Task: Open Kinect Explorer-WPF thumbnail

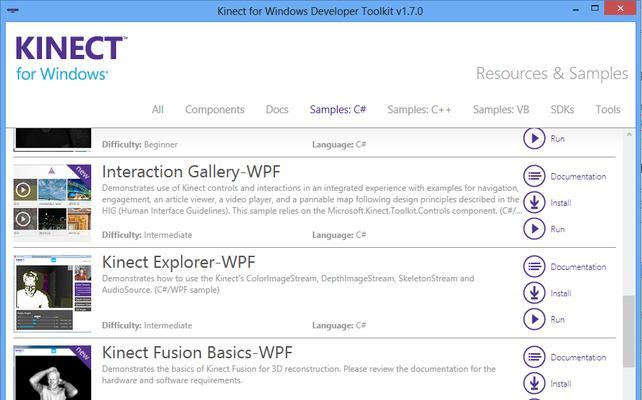Action: [52, 293]
